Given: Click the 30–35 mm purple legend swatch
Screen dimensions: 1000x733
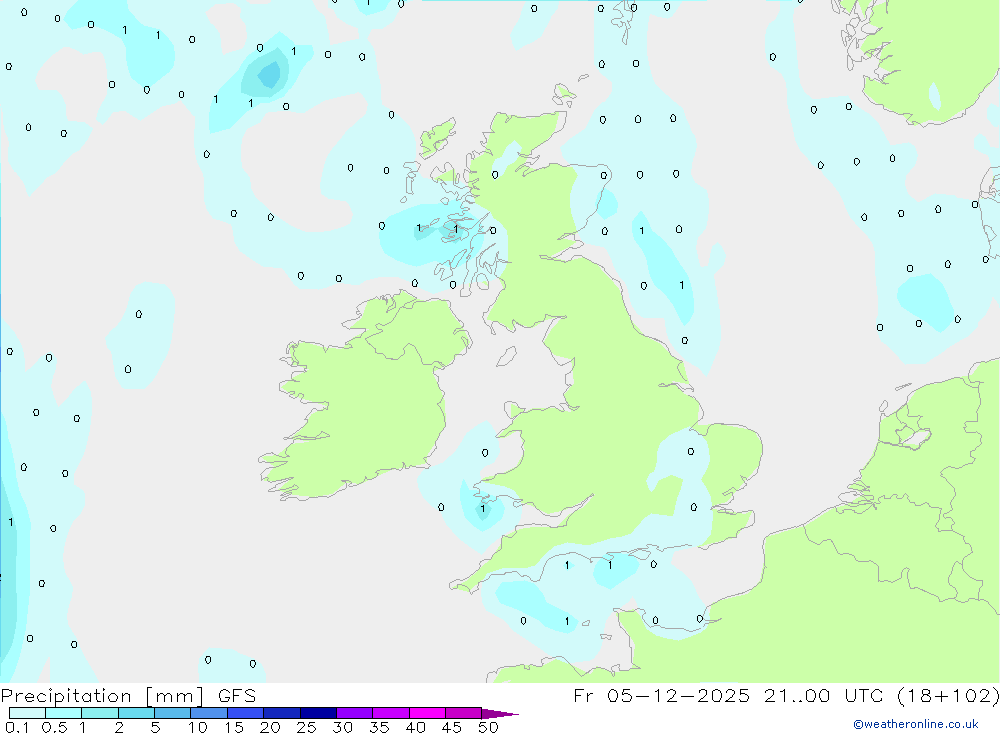Looking at the screenshot, I should 355,713.
